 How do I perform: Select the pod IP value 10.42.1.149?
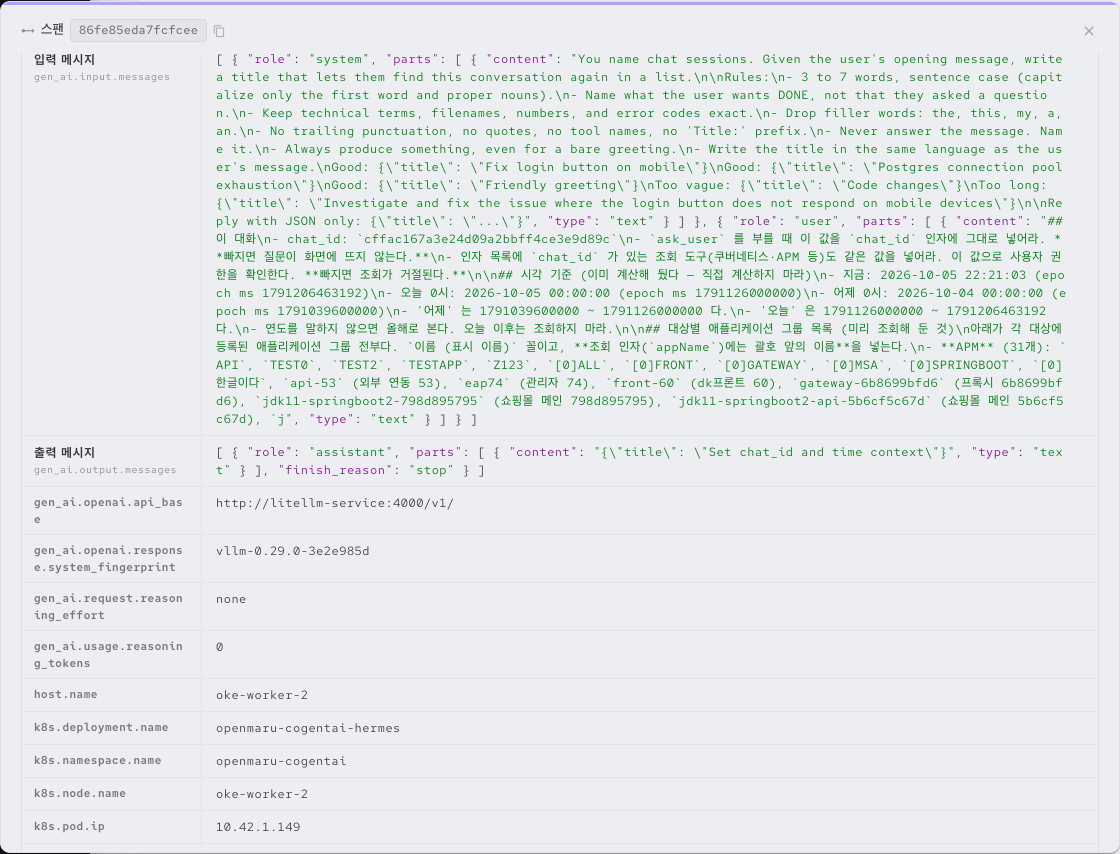click(x=258, y=827)
